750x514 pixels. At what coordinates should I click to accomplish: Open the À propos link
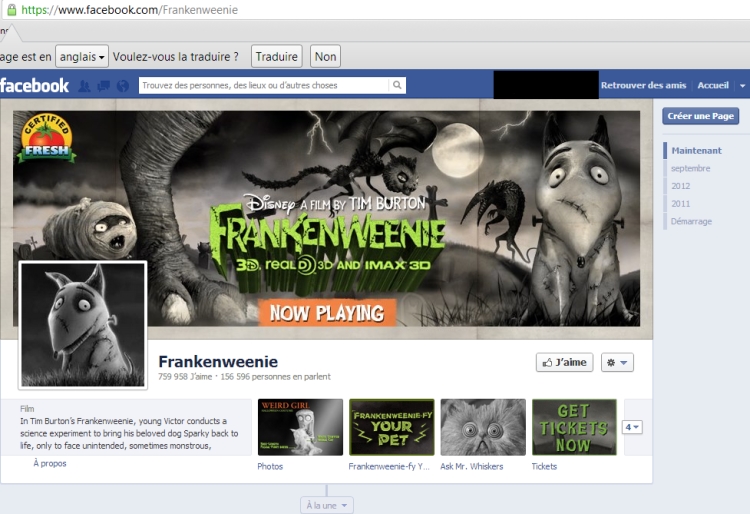pyautogui.click(x=50, y=463)
